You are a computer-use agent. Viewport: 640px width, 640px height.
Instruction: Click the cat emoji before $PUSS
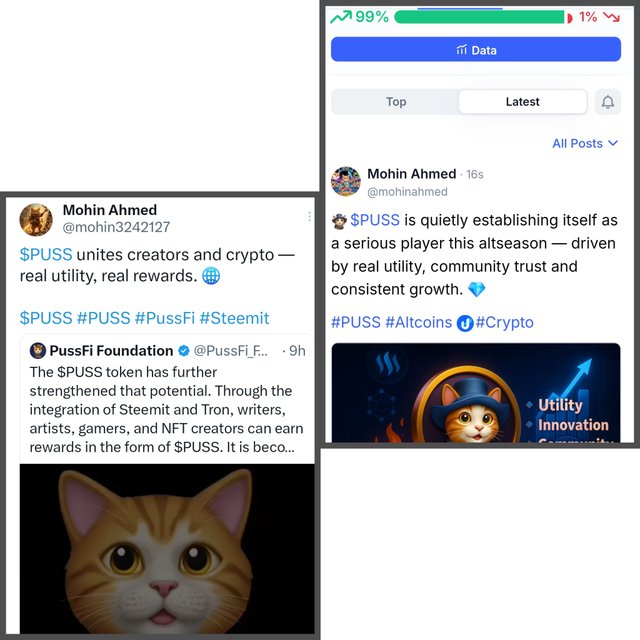(x=339, y=221)
